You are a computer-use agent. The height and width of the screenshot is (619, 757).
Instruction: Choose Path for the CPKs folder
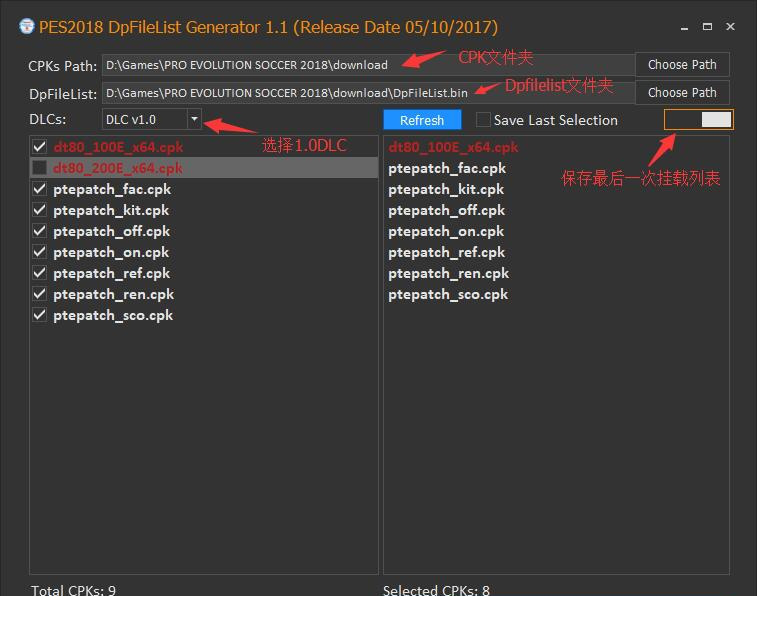[682, 64]
